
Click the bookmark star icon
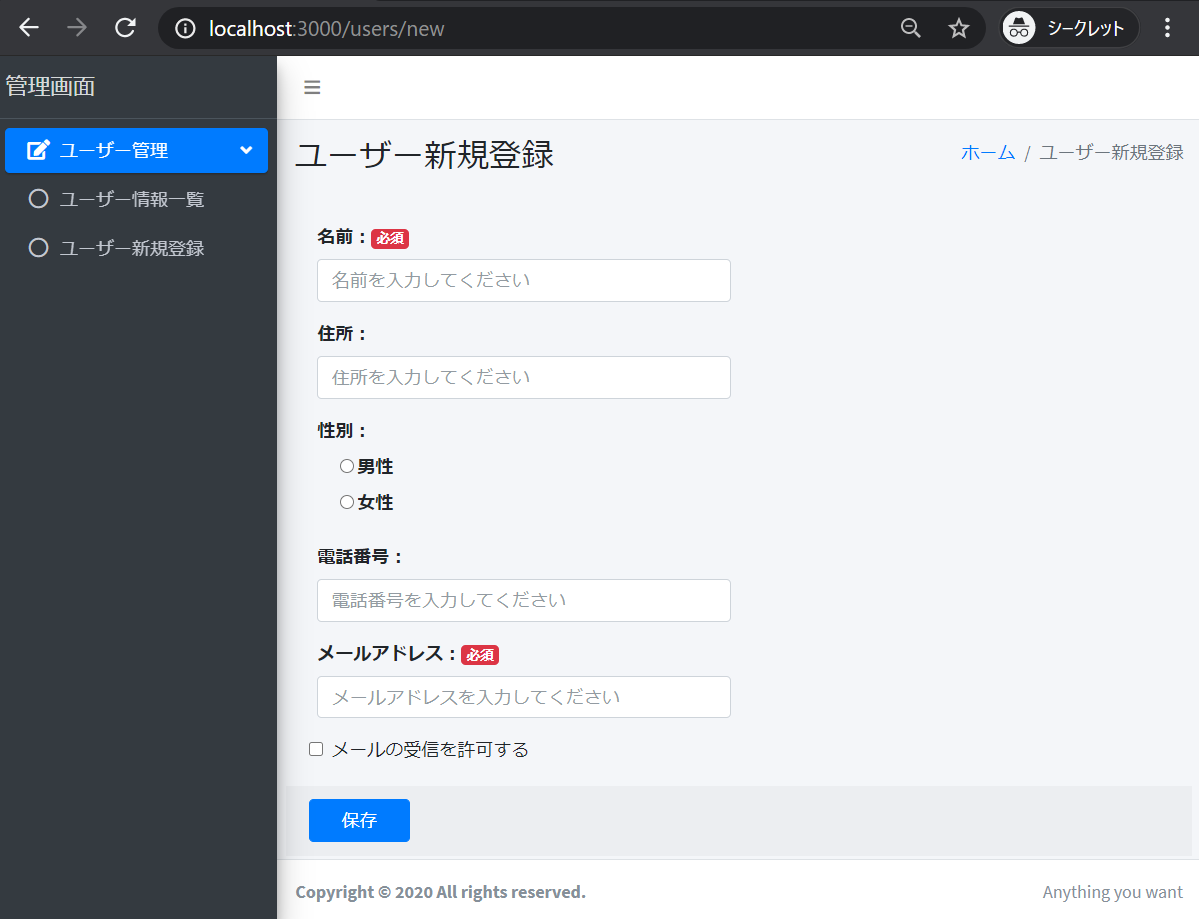[x=959, y=27]
